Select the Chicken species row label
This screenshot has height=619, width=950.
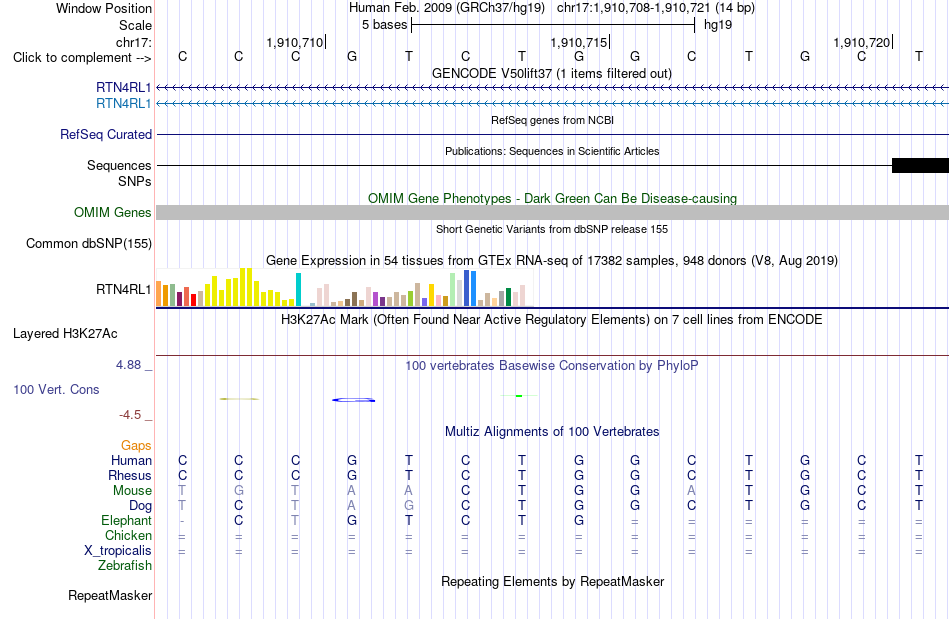(128, 535)
